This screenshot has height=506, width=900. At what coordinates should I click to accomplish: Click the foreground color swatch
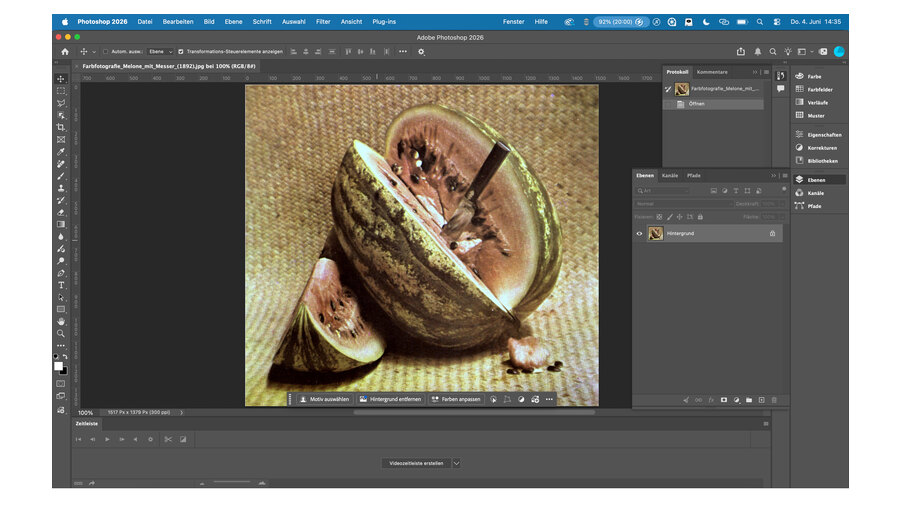(59, 367)
